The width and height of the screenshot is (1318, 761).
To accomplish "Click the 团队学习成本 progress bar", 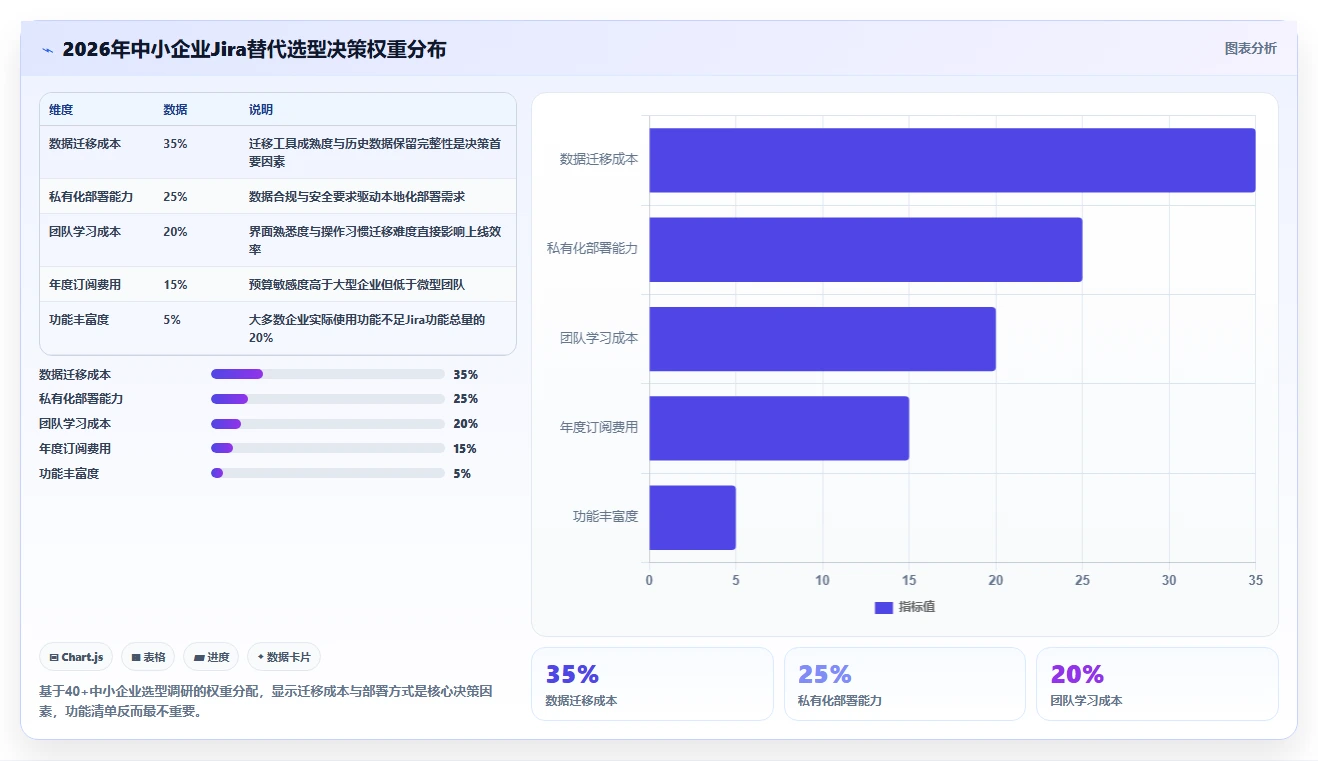I will [x=328, y=424].
